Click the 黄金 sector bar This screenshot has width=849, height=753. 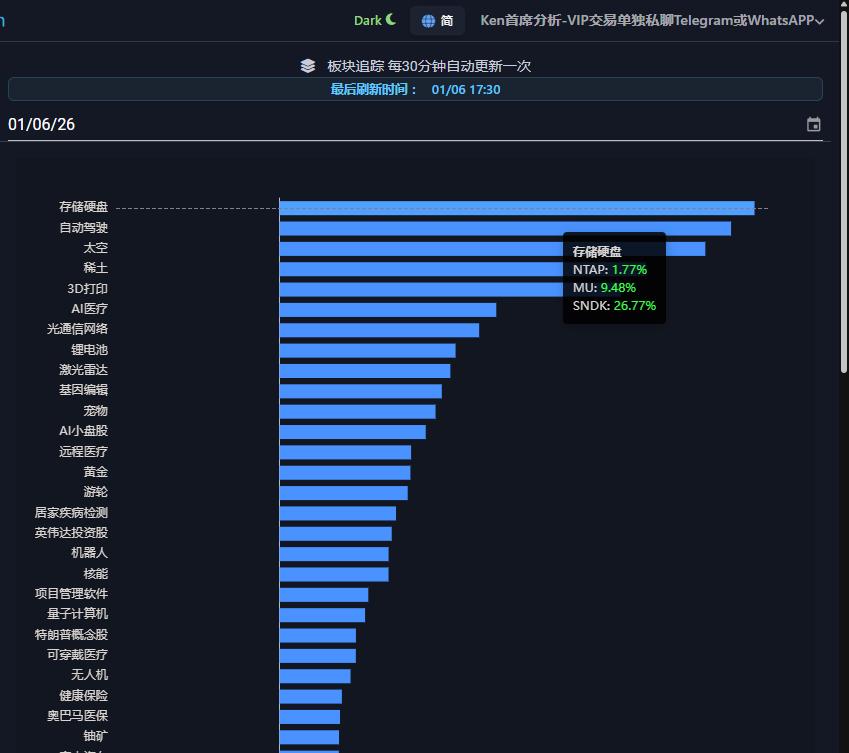click(344, 472)
